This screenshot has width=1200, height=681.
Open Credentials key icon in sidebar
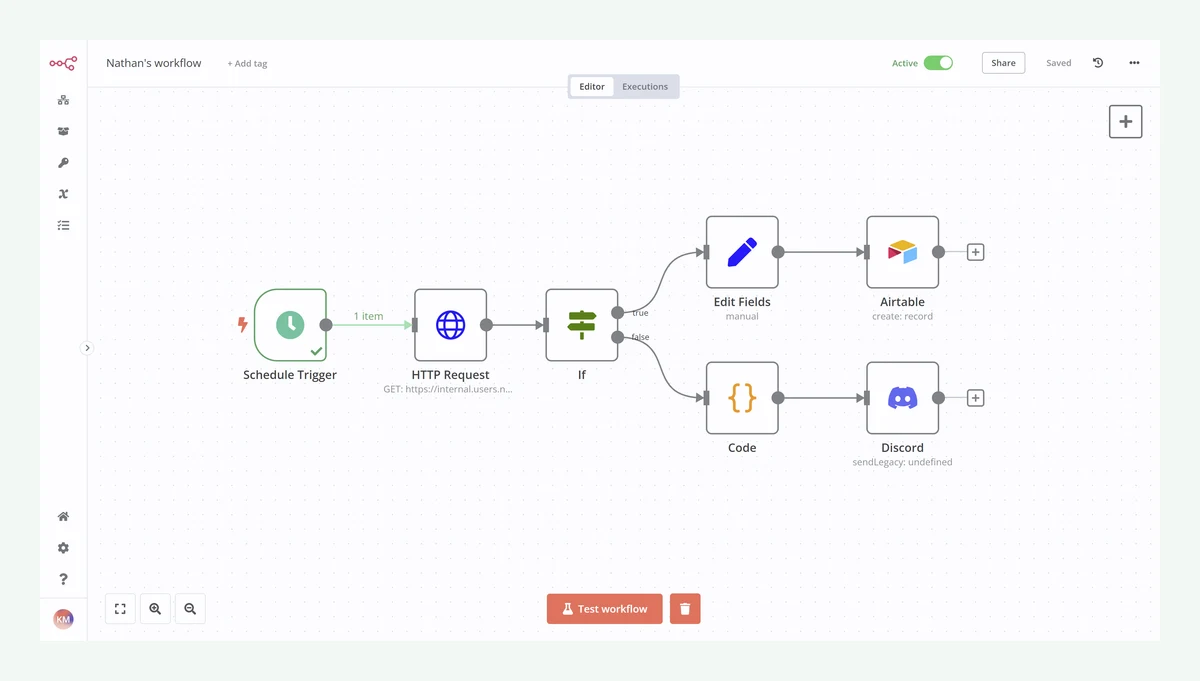[63, 163]
